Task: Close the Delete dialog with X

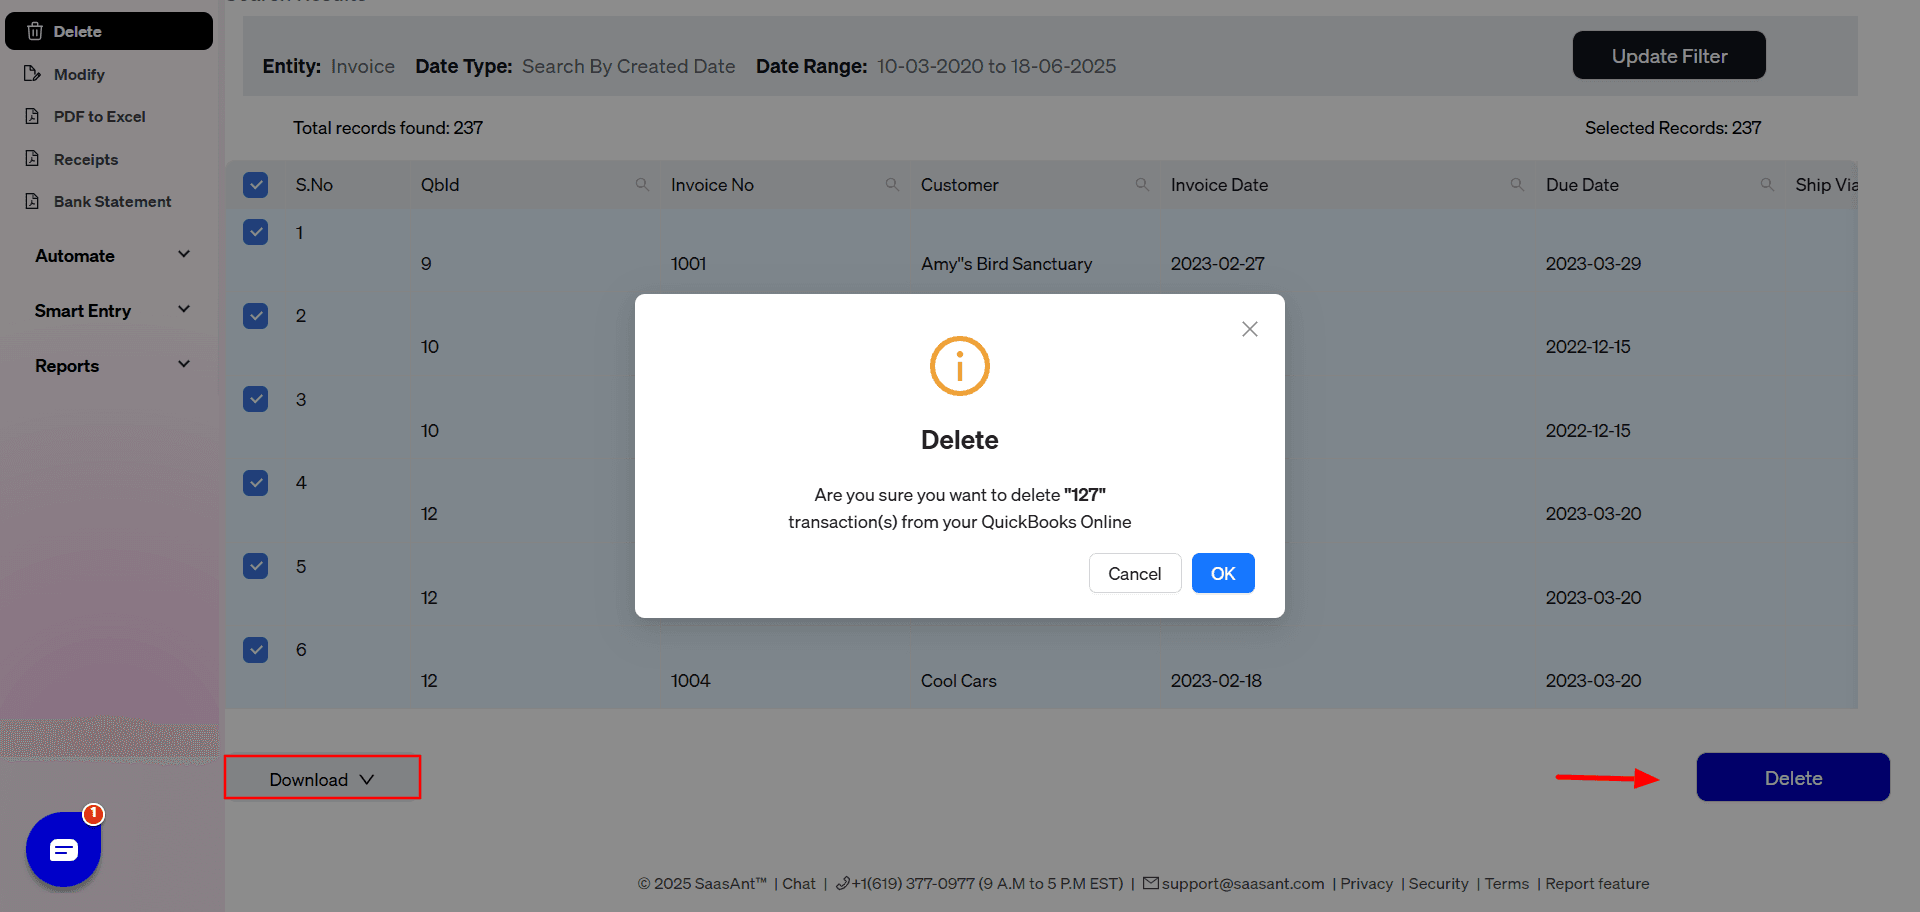Action: click(1250, 329)
